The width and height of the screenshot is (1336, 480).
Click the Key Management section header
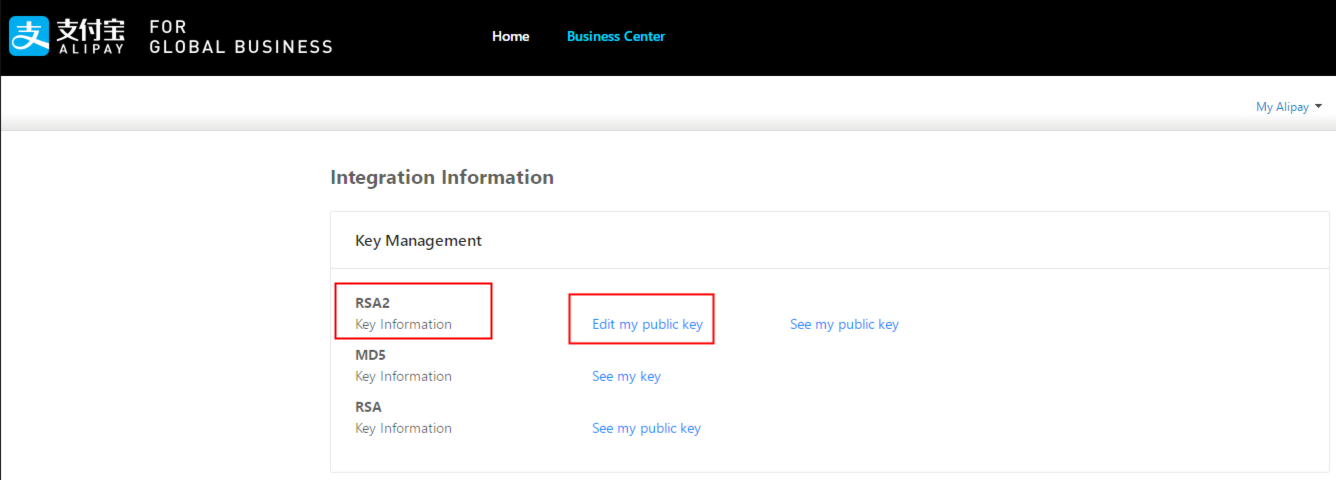pos(418,241)
